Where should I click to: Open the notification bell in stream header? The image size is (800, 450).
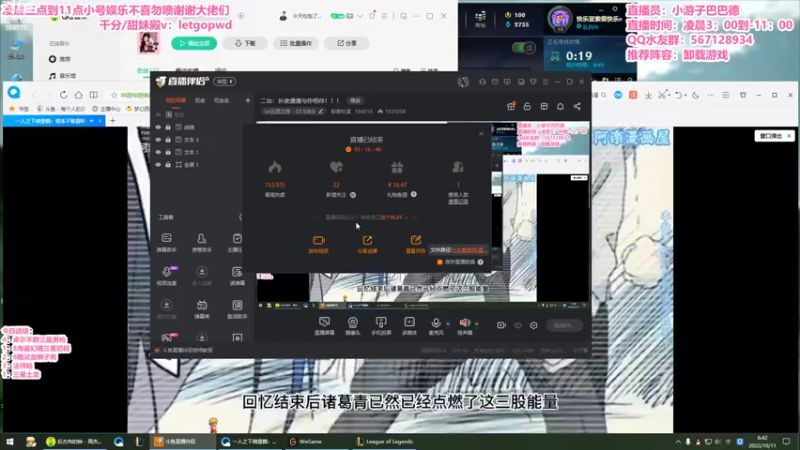tap(560, 106)
